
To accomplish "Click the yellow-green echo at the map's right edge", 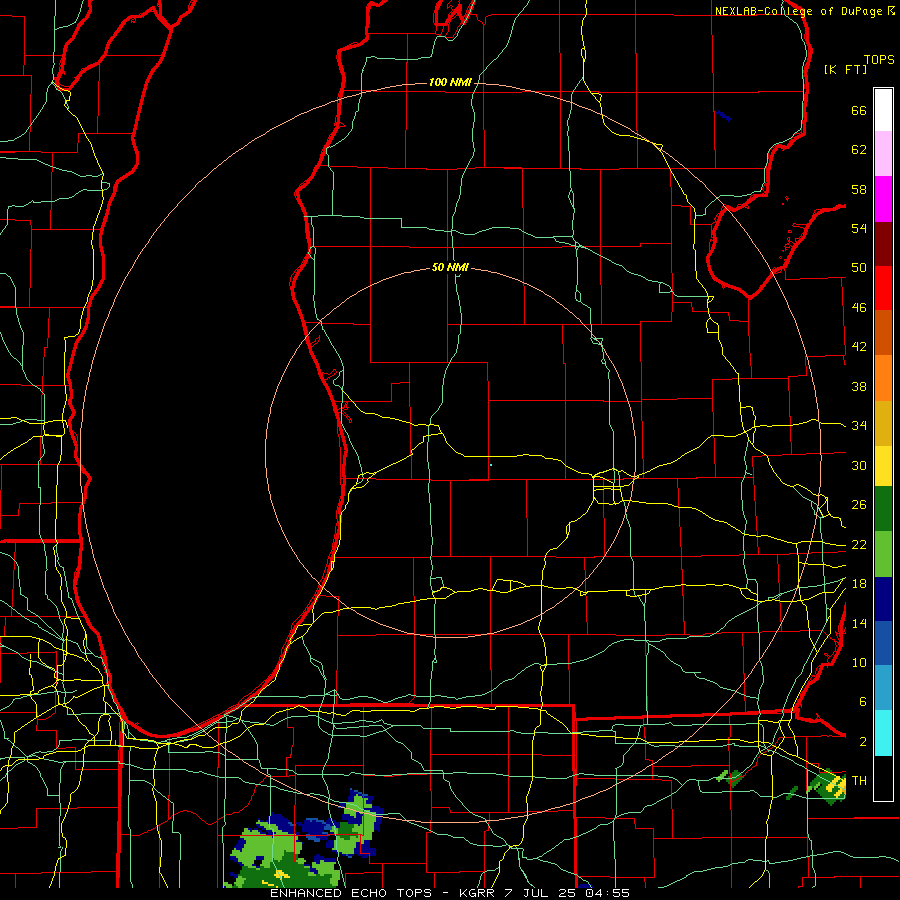I will coord(828,787).
